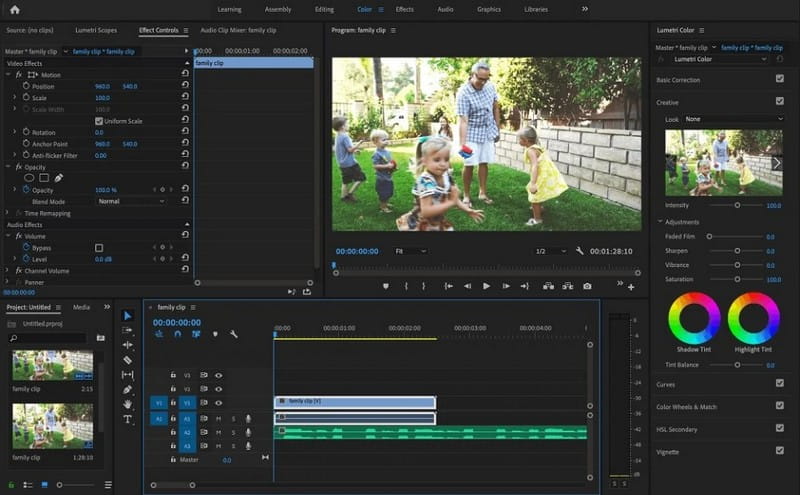
Task: Select the family clip on the video track
Action: click(x=354, y=401)
